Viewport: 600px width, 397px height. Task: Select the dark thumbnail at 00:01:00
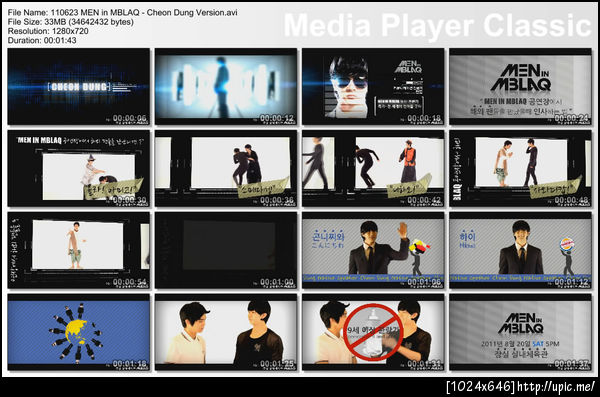tap(226, 250)
